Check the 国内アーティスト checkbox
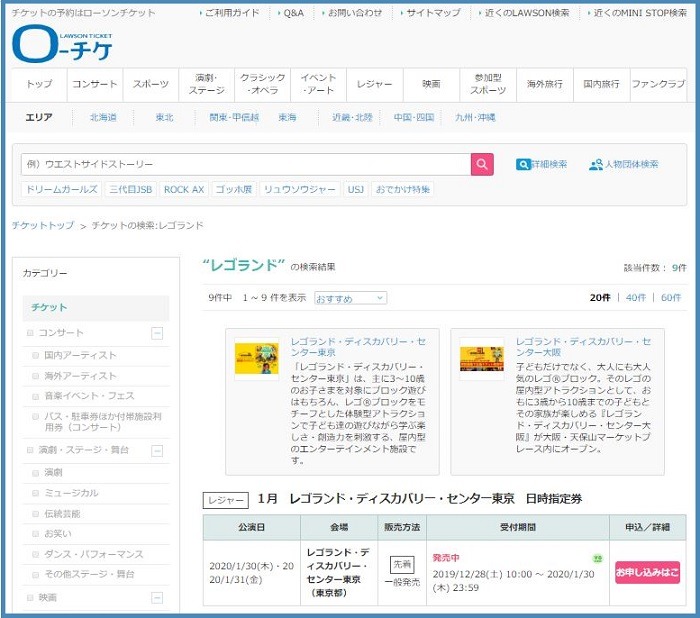This screenshot has height=618, width=700. 36,355
